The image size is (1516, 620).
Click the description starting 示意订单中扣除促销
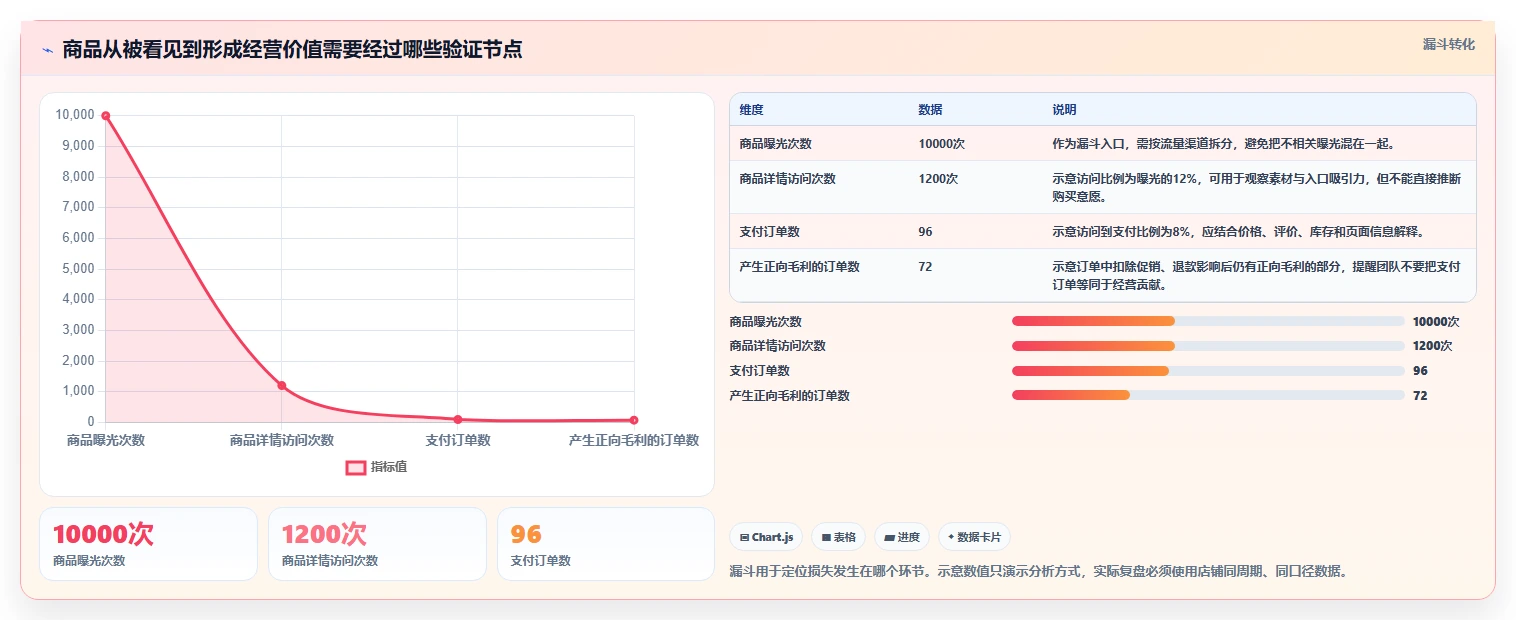1257,276
